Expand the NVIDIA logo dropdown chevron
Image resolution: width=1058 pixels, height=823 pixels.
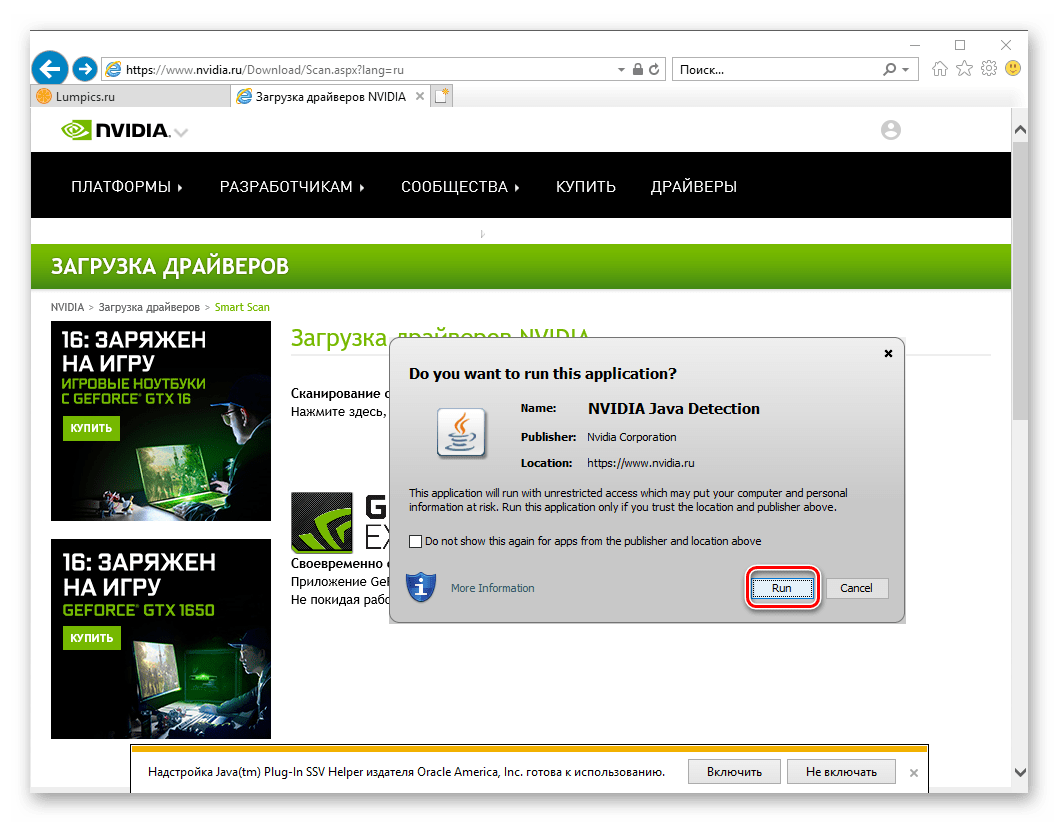click(x=180, y=131)
